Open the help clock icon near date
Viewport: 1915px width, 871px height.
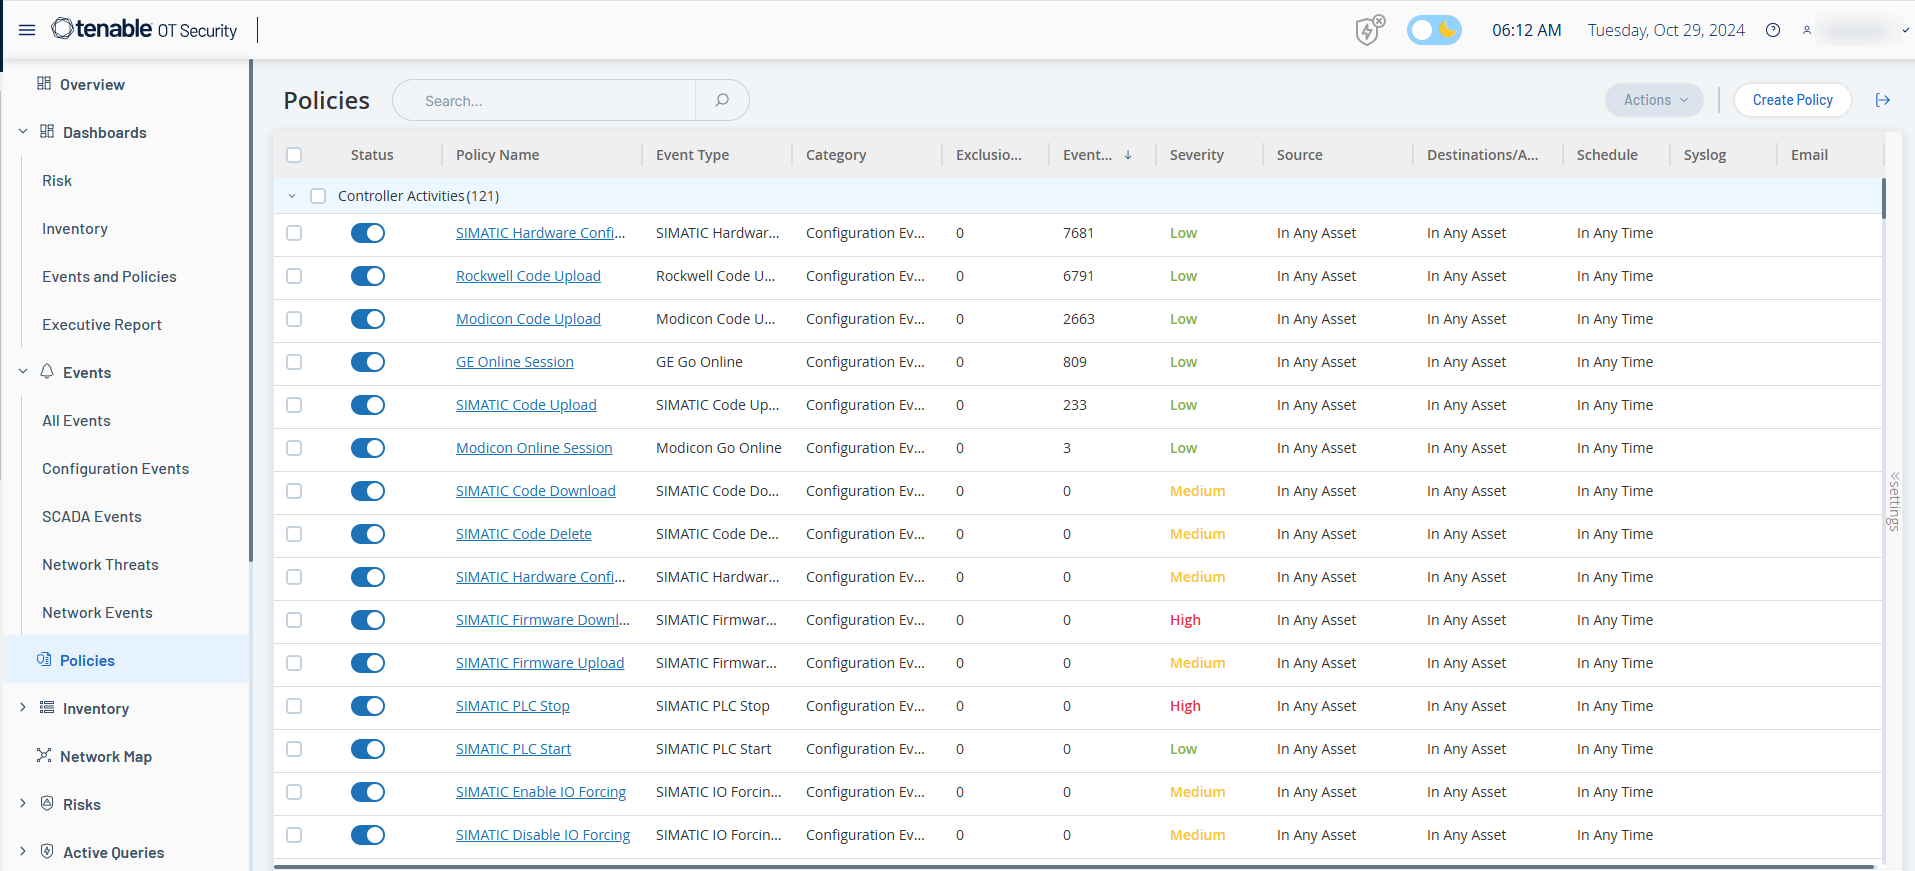pos(1773,30)
